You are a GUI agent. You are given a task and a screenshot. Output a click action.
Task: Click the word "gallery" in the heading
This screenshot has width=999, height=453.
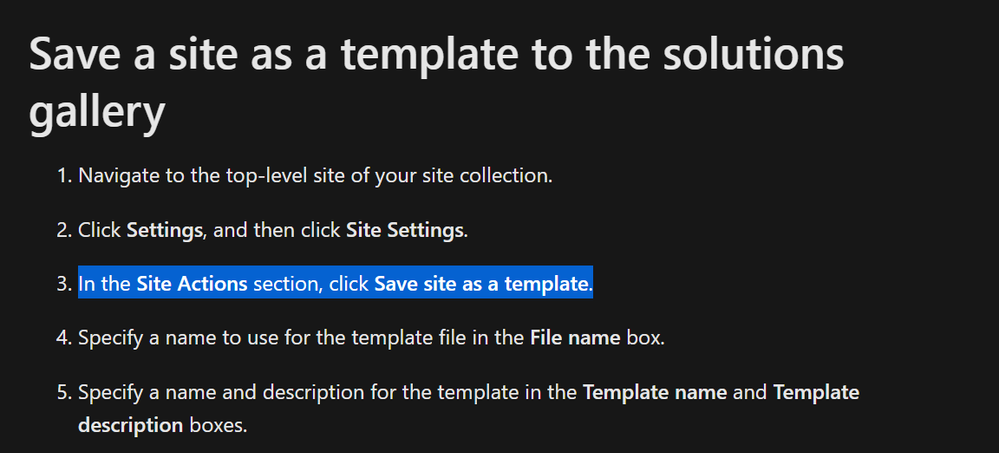96,113
